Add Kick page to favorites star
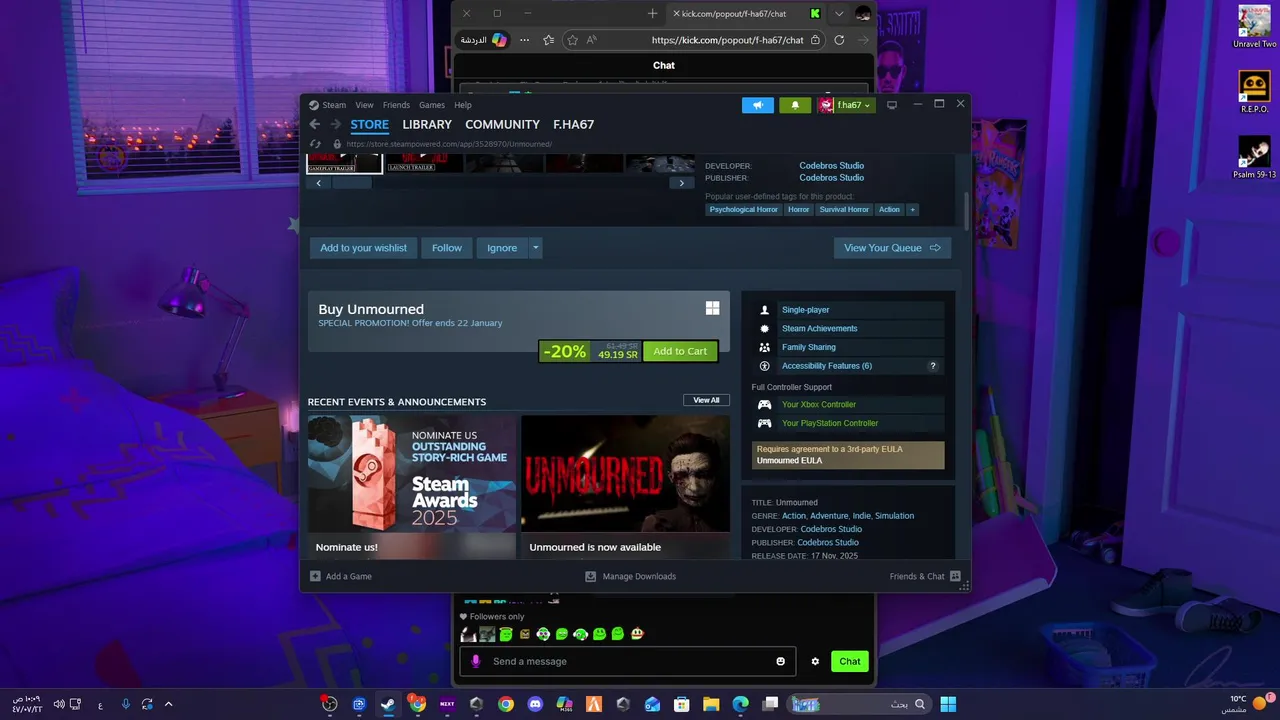Image resolution: width=1280 pixels, height=720 pixels. pyautogui.click(x=572, y=40)
